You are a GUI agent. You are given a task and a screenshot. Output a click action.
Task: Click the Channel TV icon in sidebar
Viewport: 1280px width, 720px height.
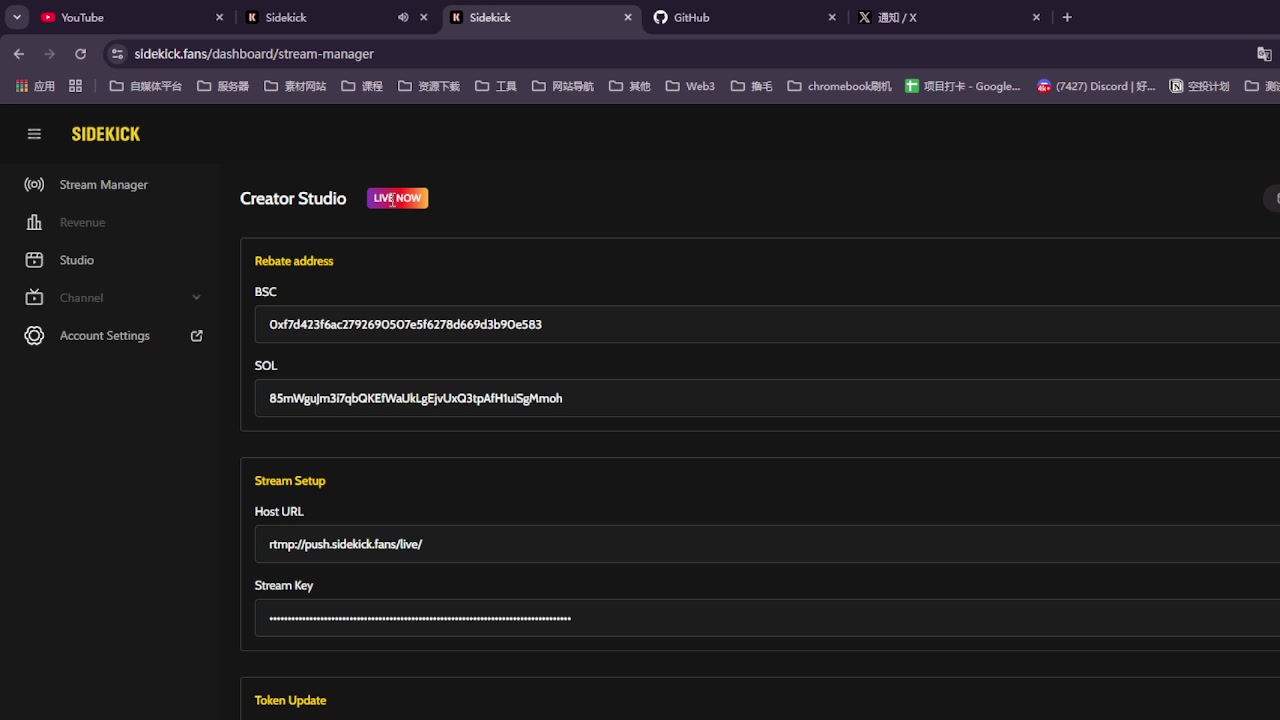click(x=34, y=298)
